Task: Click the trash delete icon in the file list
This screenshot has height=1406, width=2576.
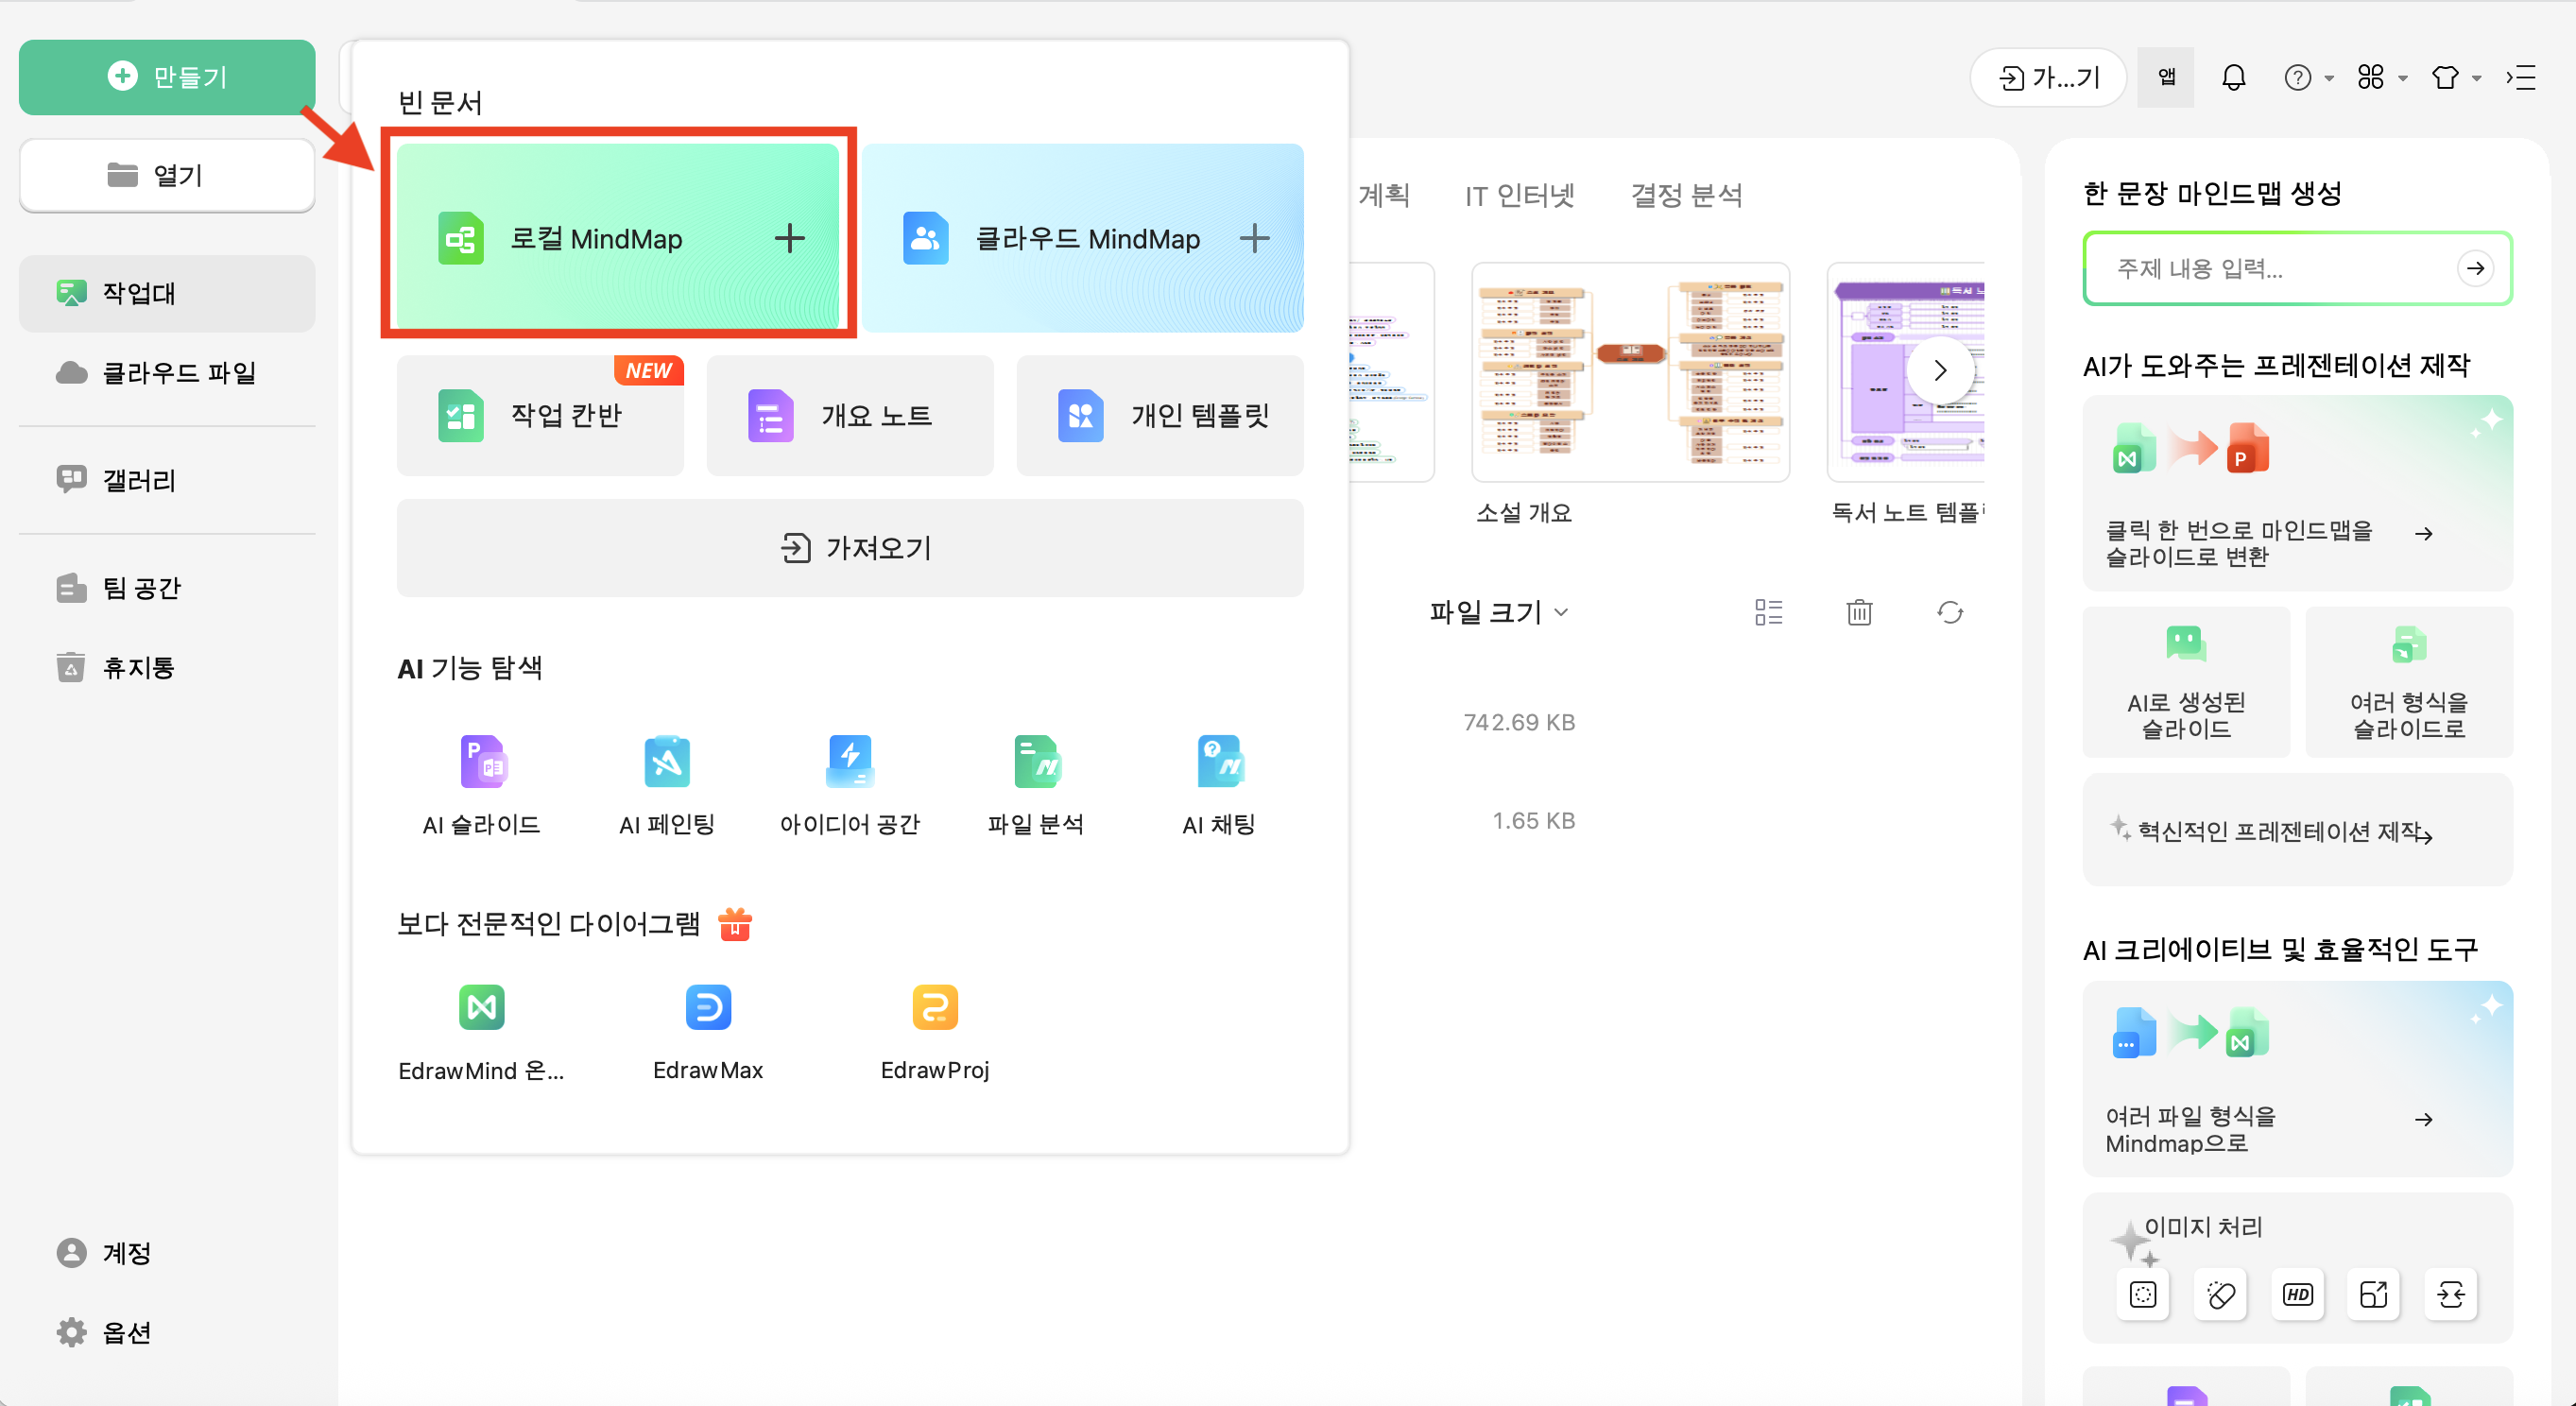Action: coord(1859,612)
